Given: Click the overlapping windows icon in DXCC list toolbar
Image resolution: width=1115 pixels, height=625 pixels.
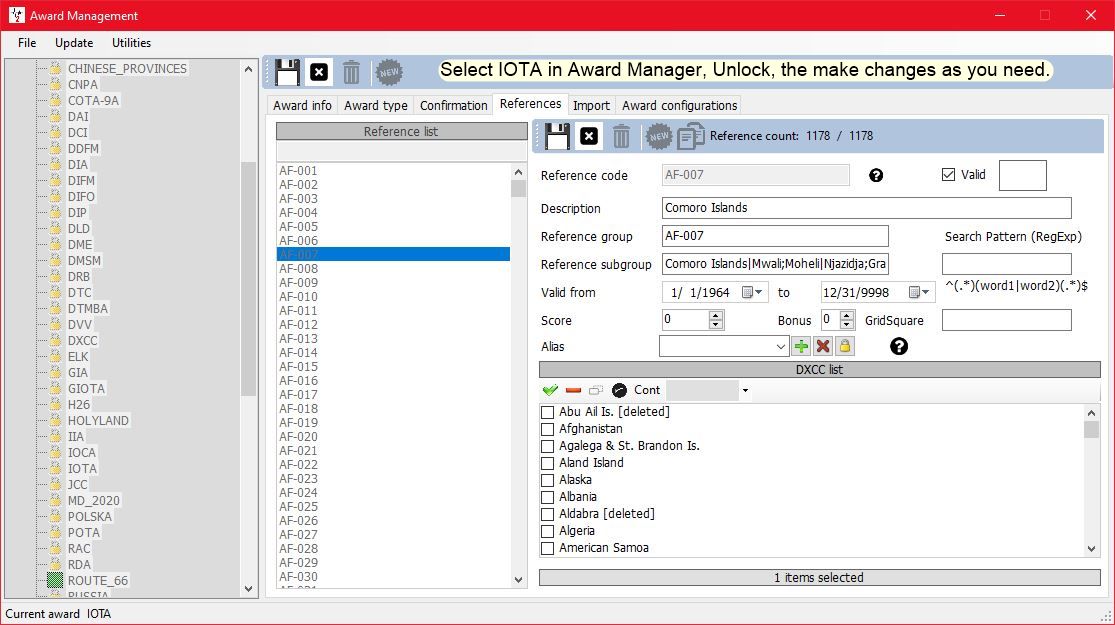Looking at the screenshot, I should point(596,390).
